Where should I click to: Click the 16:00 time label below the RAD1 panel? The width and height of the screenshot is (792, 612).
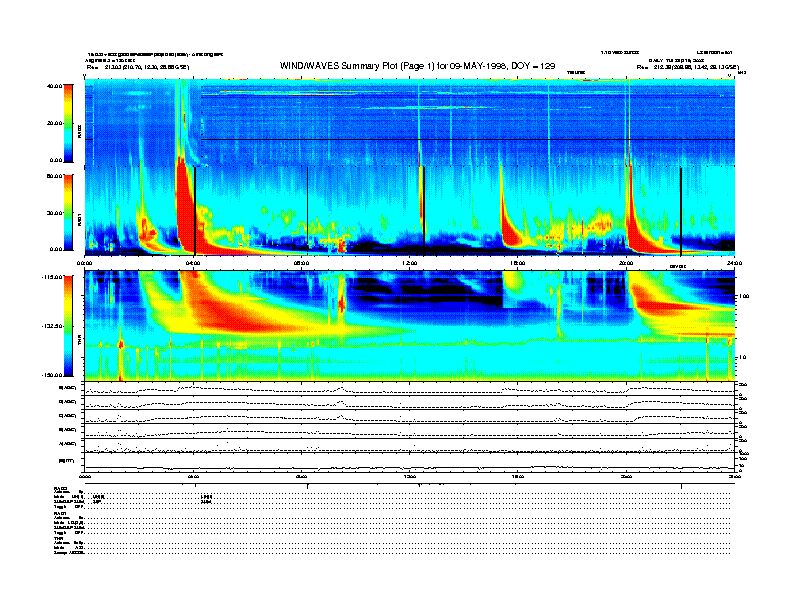pos(518,263)
